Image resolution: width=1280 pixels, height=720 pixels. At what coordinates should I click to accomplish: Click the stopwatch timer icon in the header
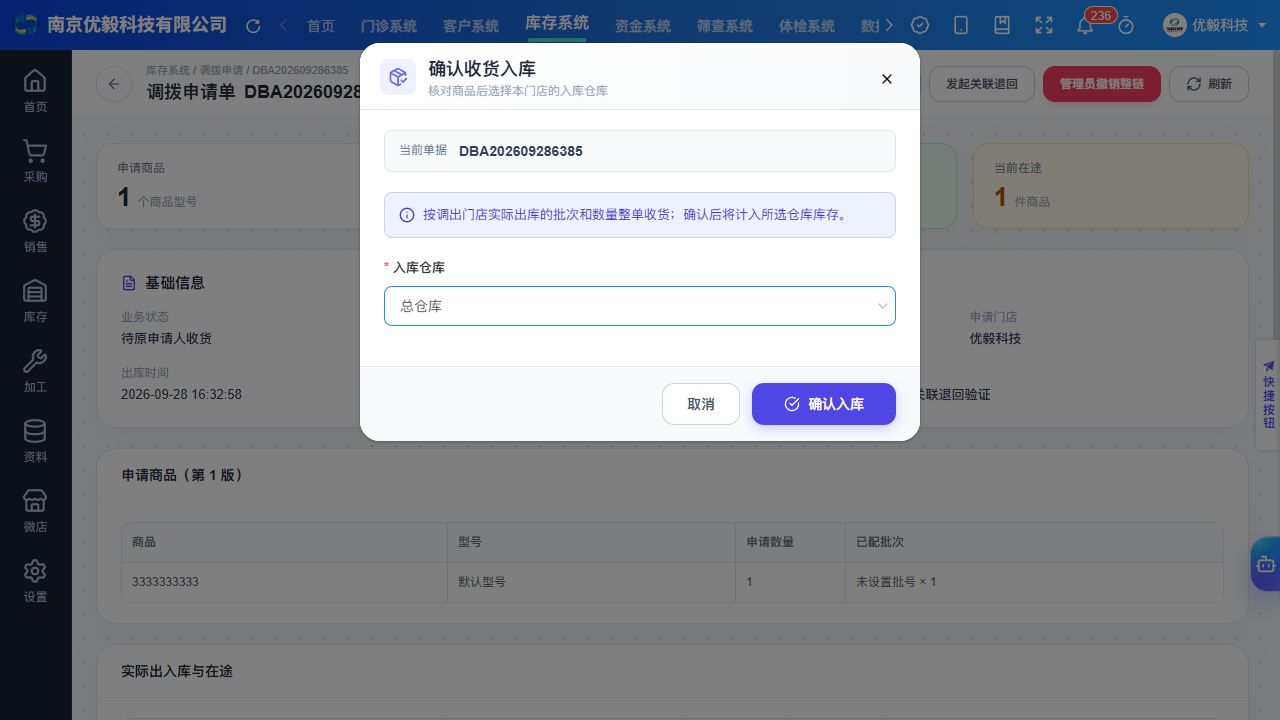pos(1126,26)
